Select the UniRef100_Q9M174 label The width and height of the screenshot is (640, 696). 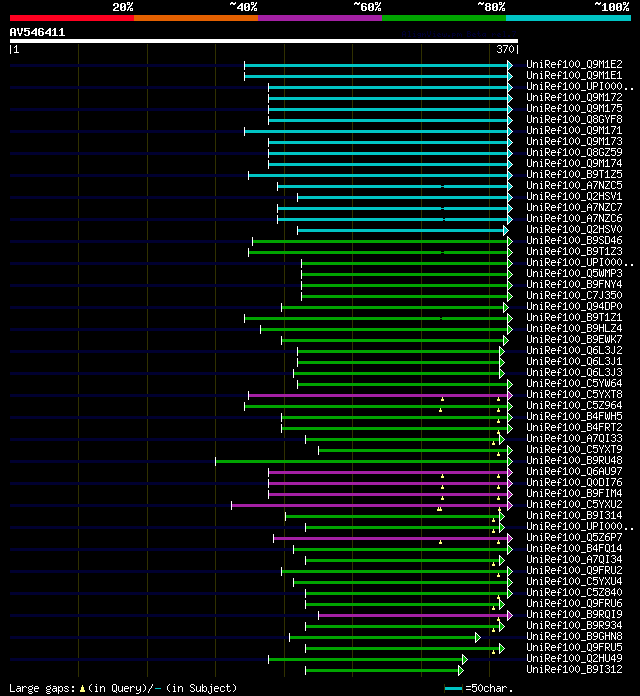tap(574, 164)
